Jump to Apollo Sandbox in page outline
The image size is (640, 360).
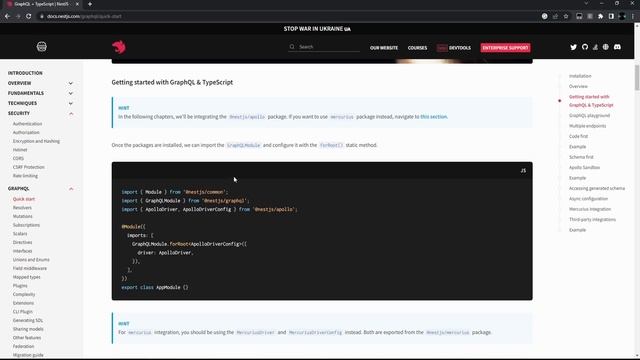(584, 168)
